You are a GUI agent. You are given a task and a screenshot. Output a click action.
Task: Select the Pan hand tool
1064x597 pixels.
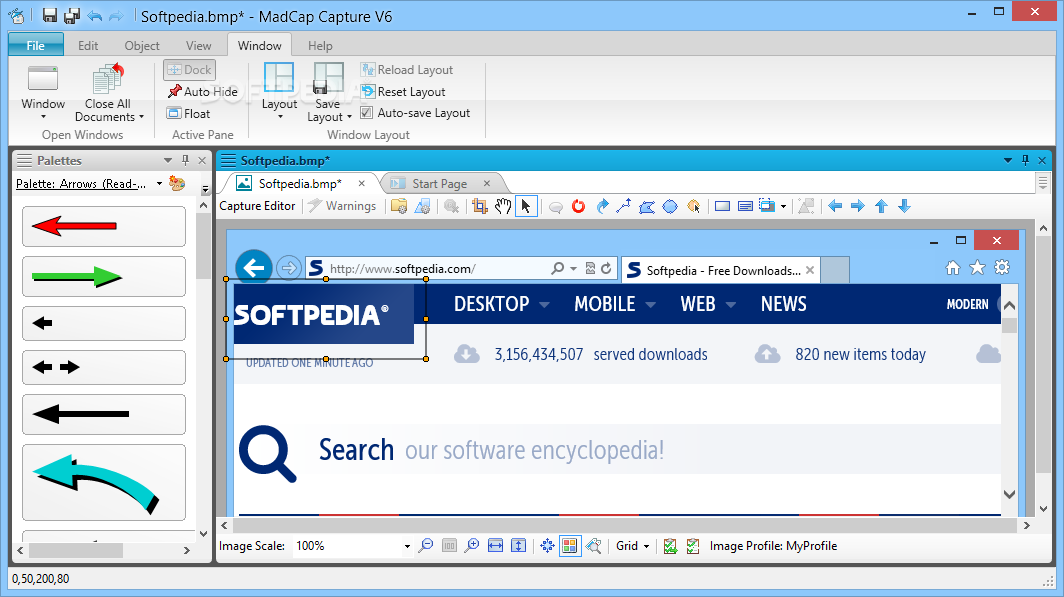click(503, 206)
